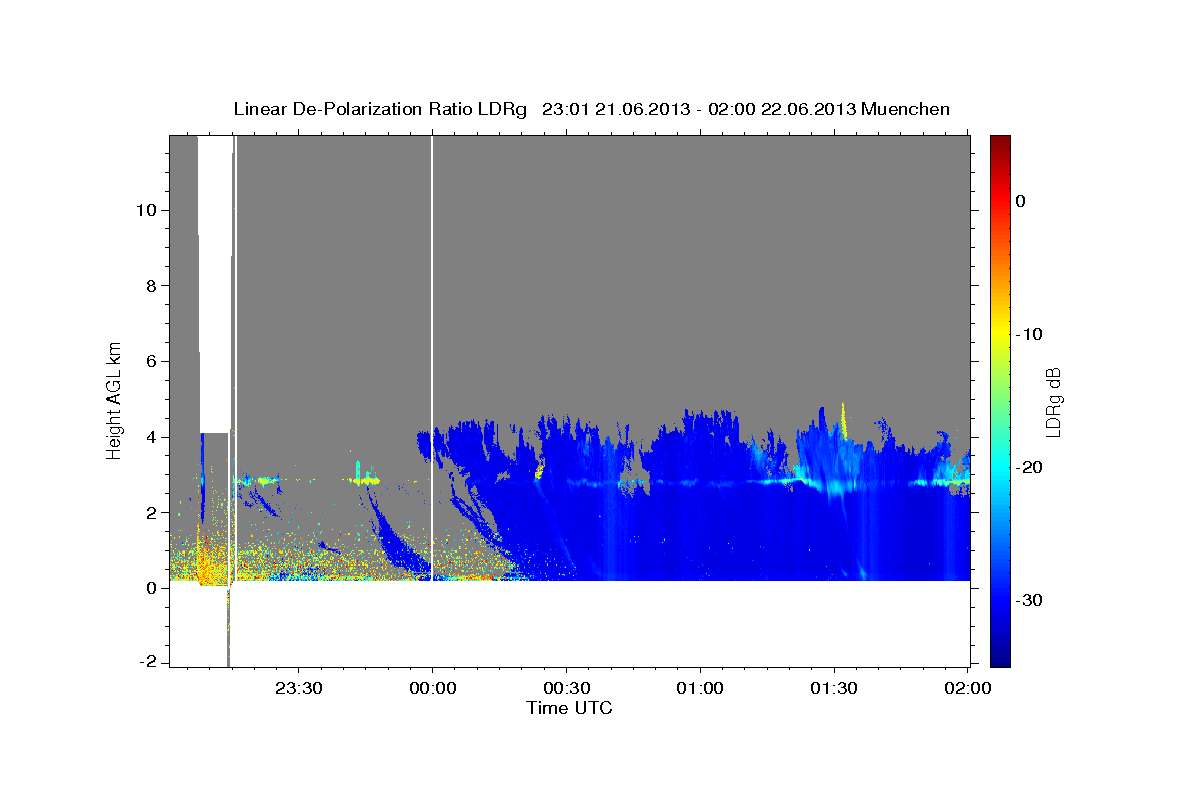1200x800 pixels.
Task: Click the 'Time UTC' axis label
Action: (569, 708)
